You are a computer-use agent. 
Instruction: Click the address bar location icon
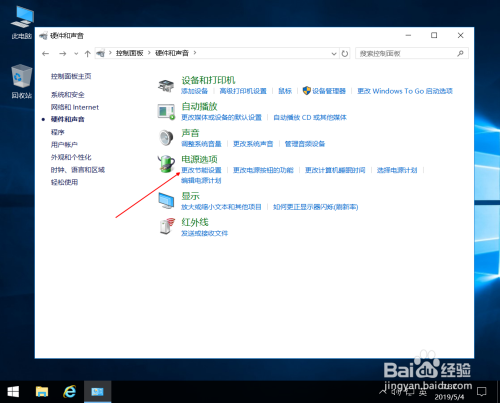coord(101,53)
